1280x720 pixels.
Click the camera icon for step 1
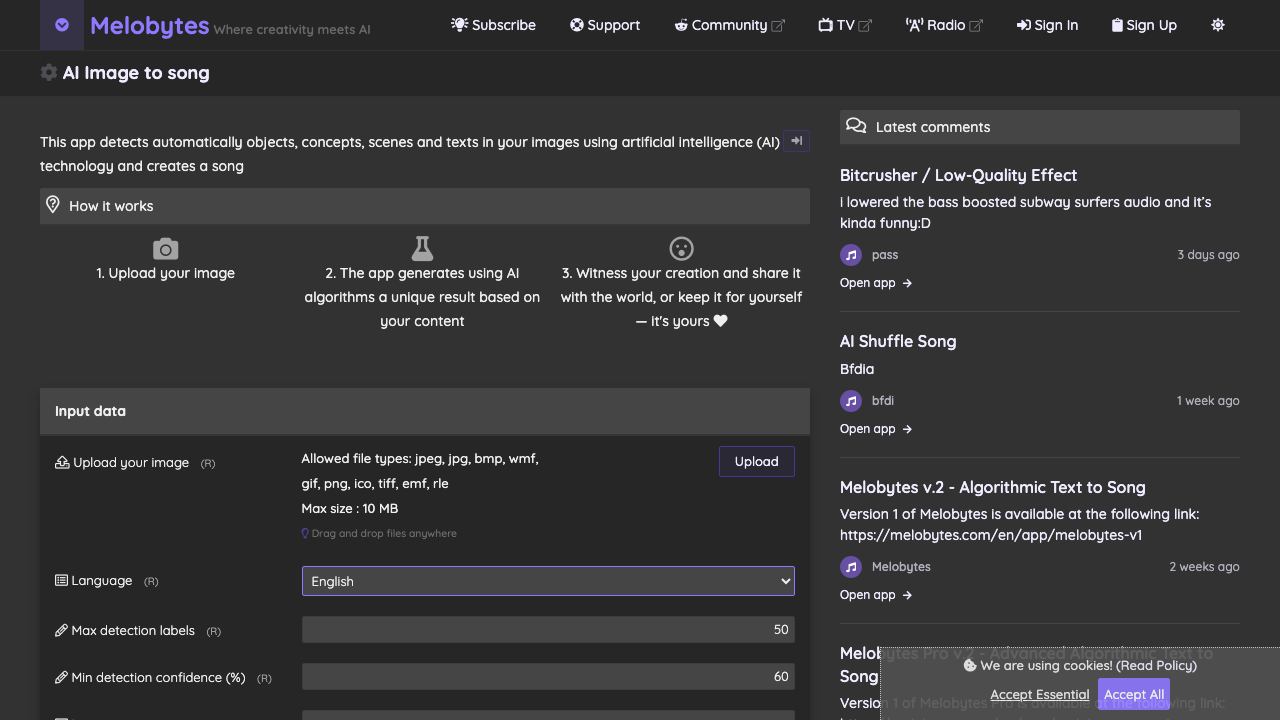(166, 248)
